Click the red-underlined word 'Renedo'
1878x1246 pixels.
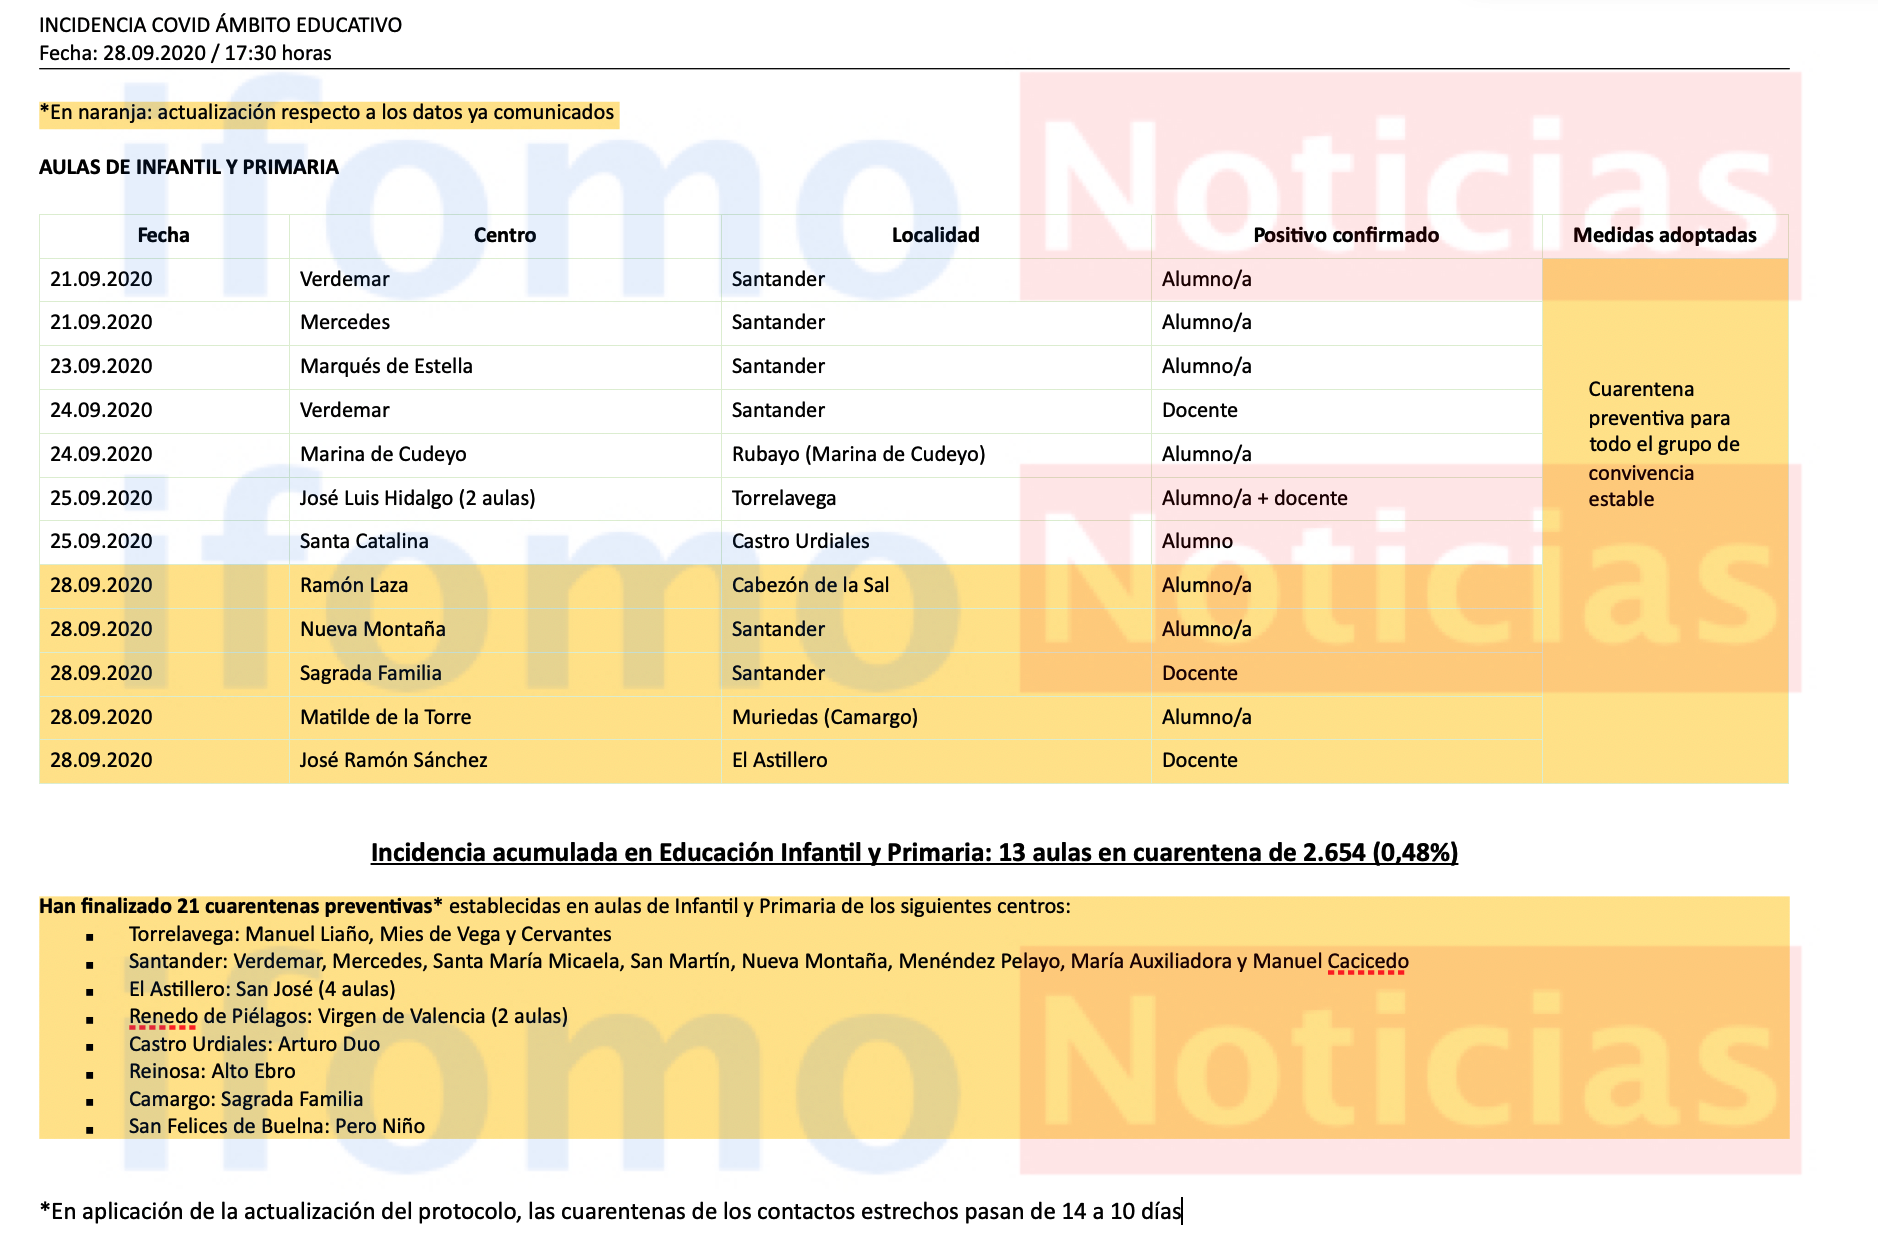pos(163,1016)
